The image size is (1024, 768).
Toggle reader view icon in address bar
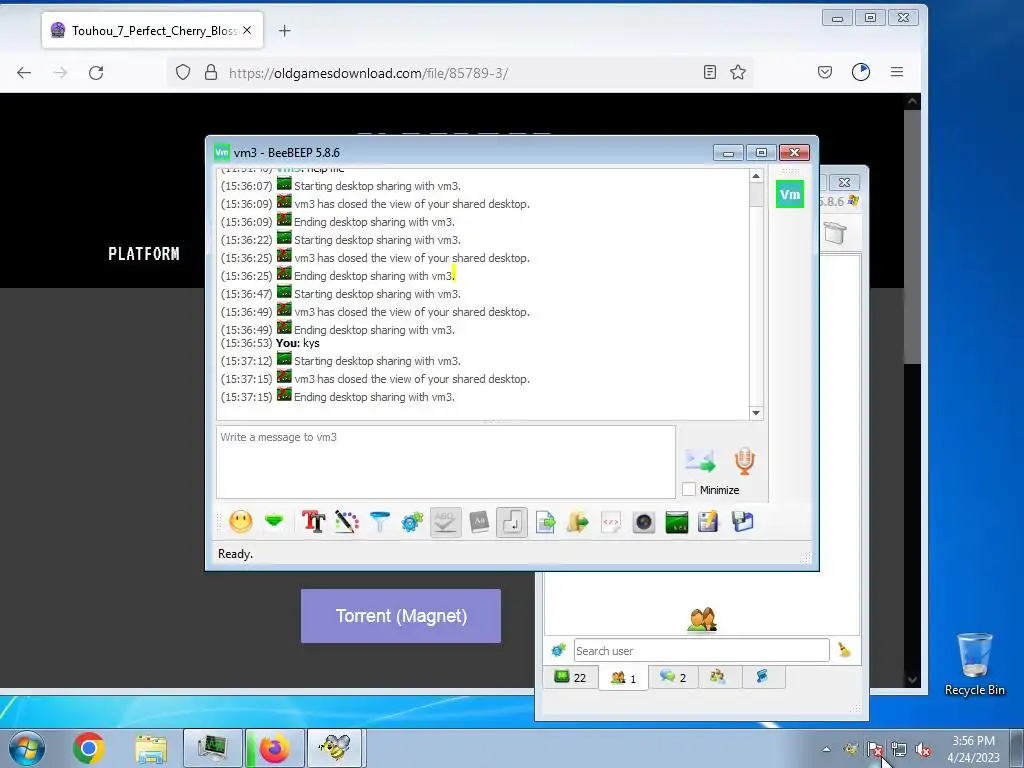click(710, 72)
